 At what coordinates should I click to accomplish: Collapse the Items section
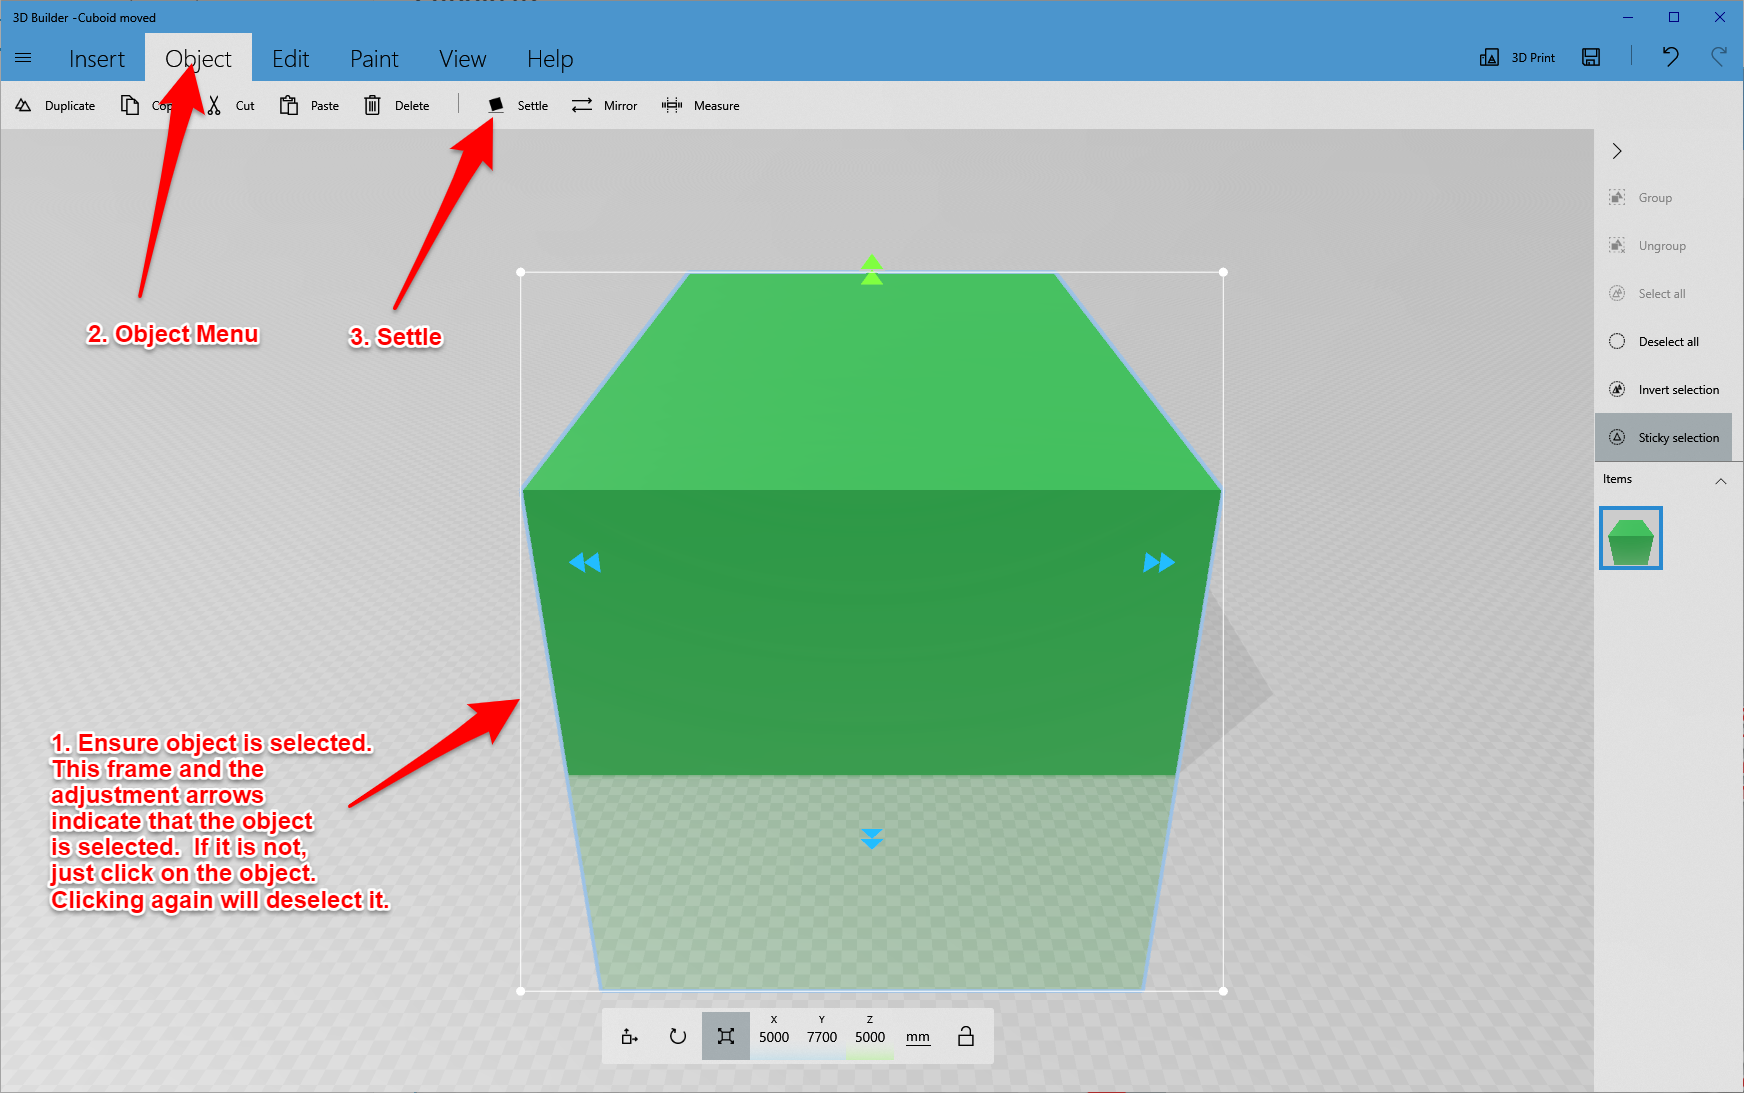coord(1721,481)
